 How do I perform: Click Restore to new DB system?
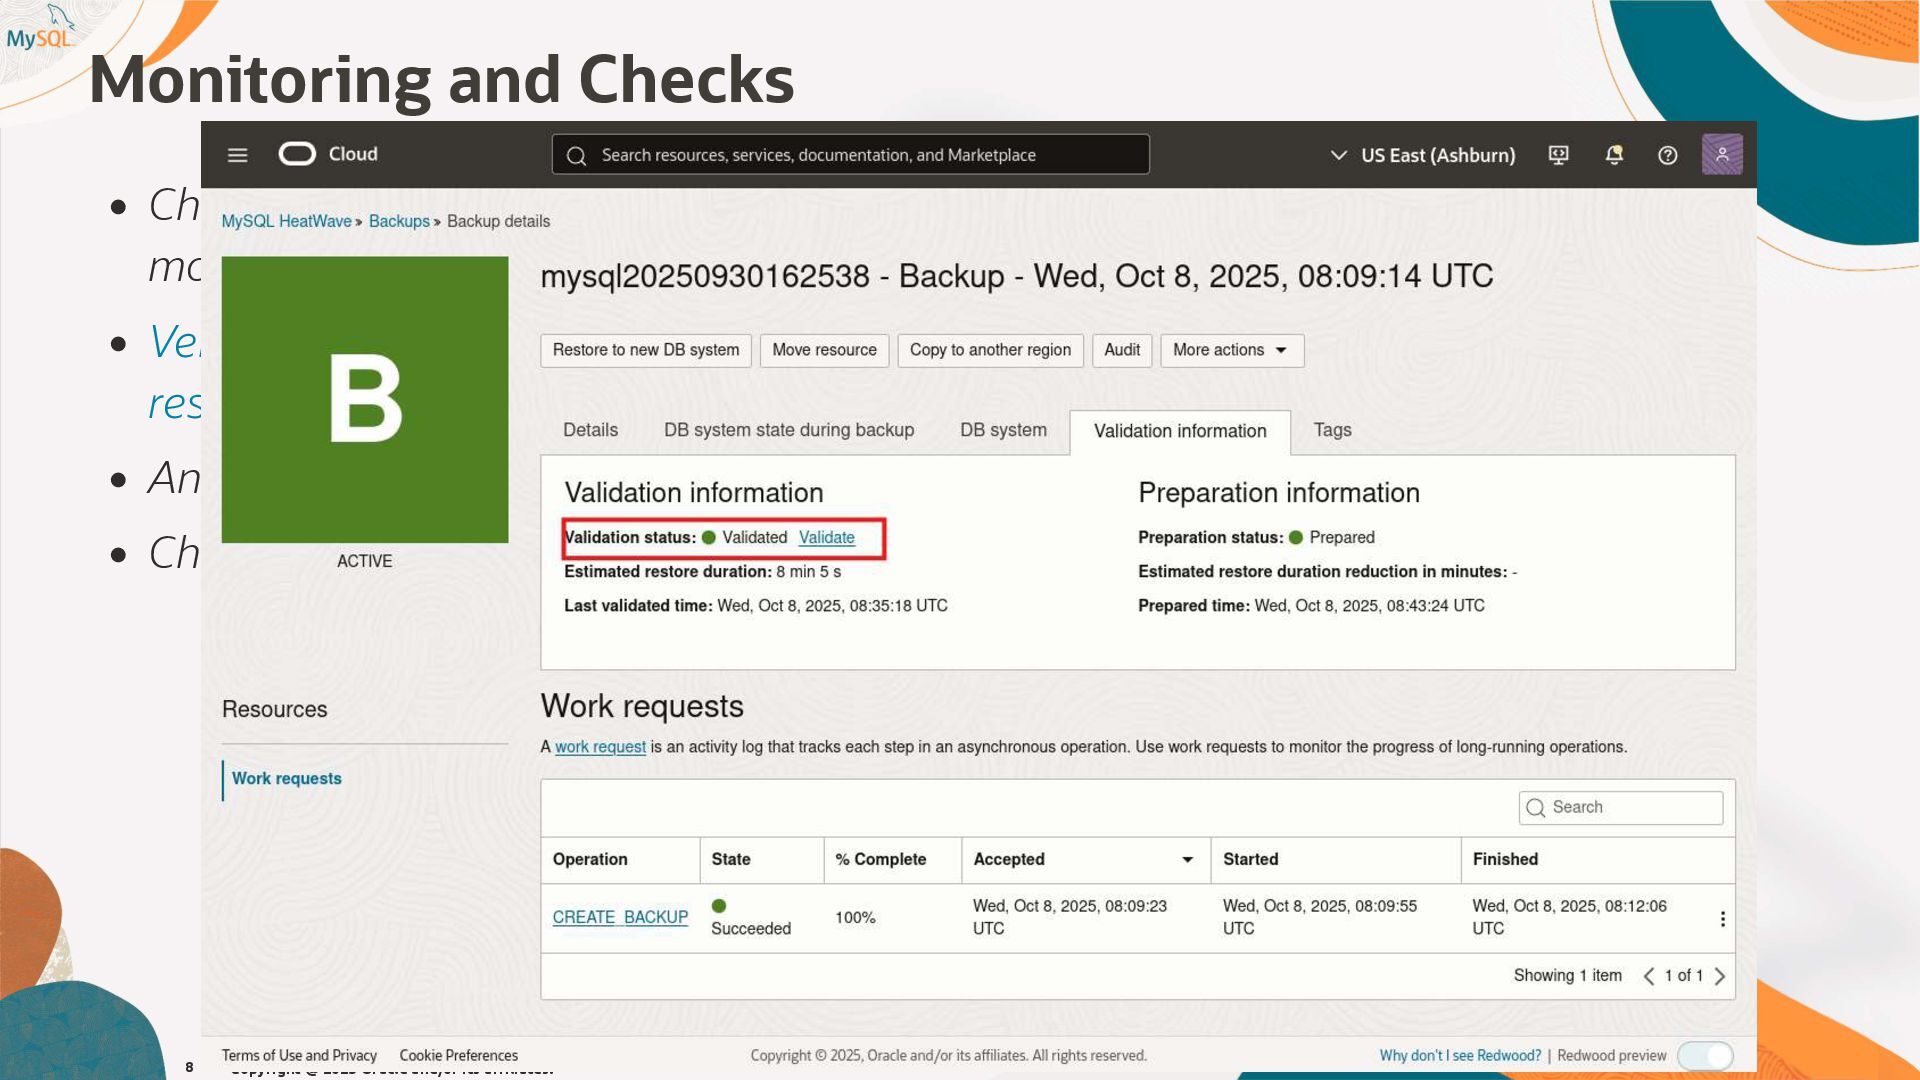point(645,350)
